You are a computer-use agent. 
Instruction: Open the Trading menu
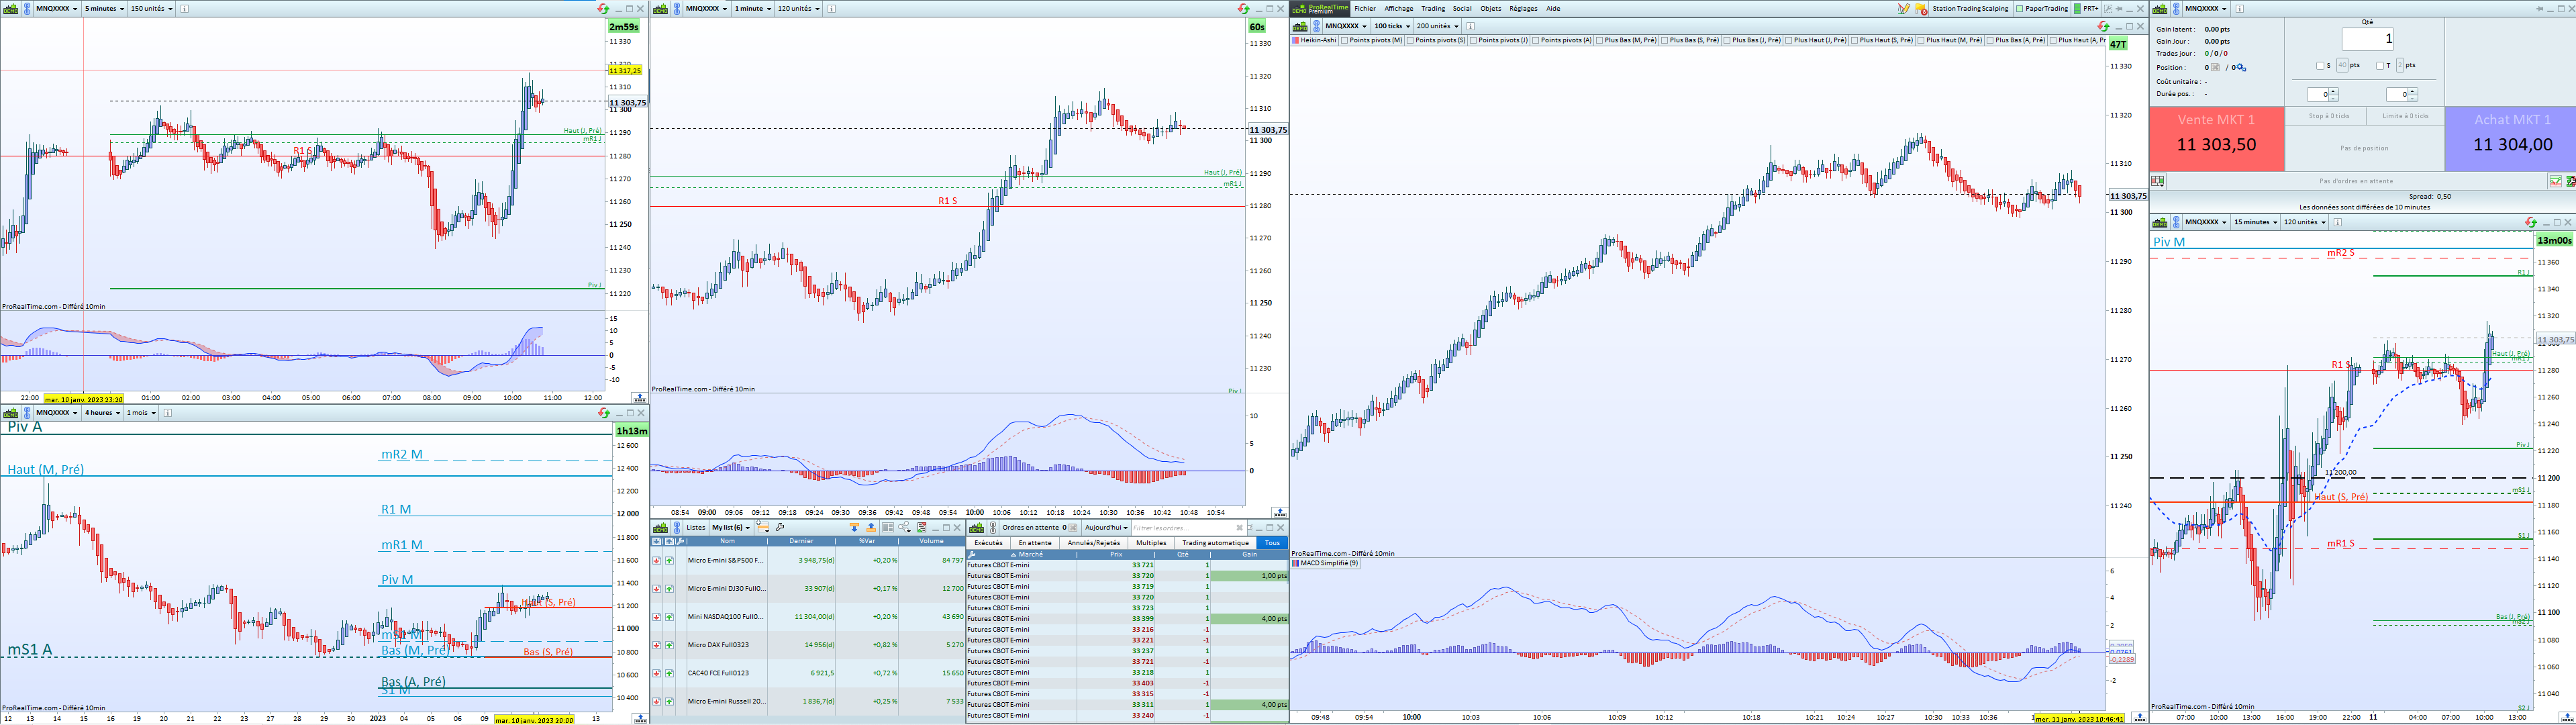pos(1433,9)
